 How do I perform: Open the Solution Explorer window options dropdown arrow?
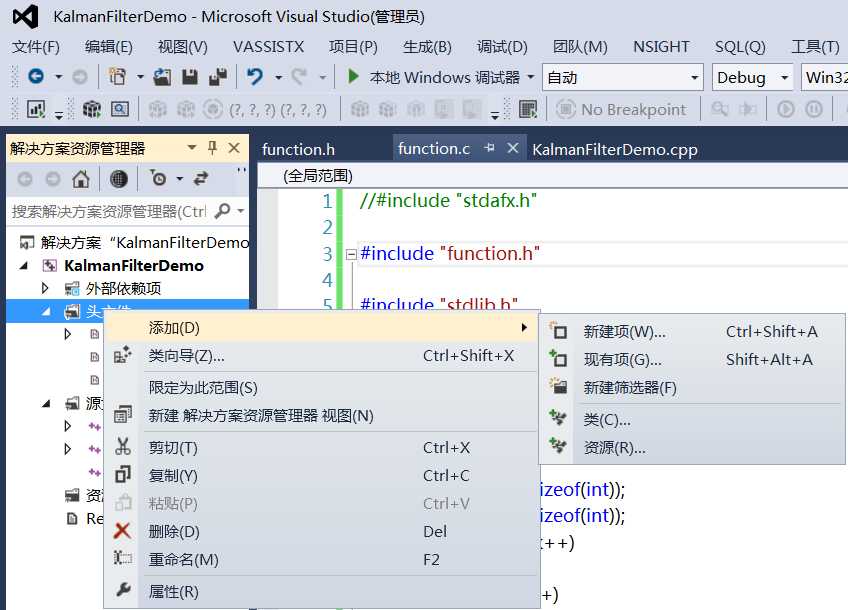click(191, 148)
